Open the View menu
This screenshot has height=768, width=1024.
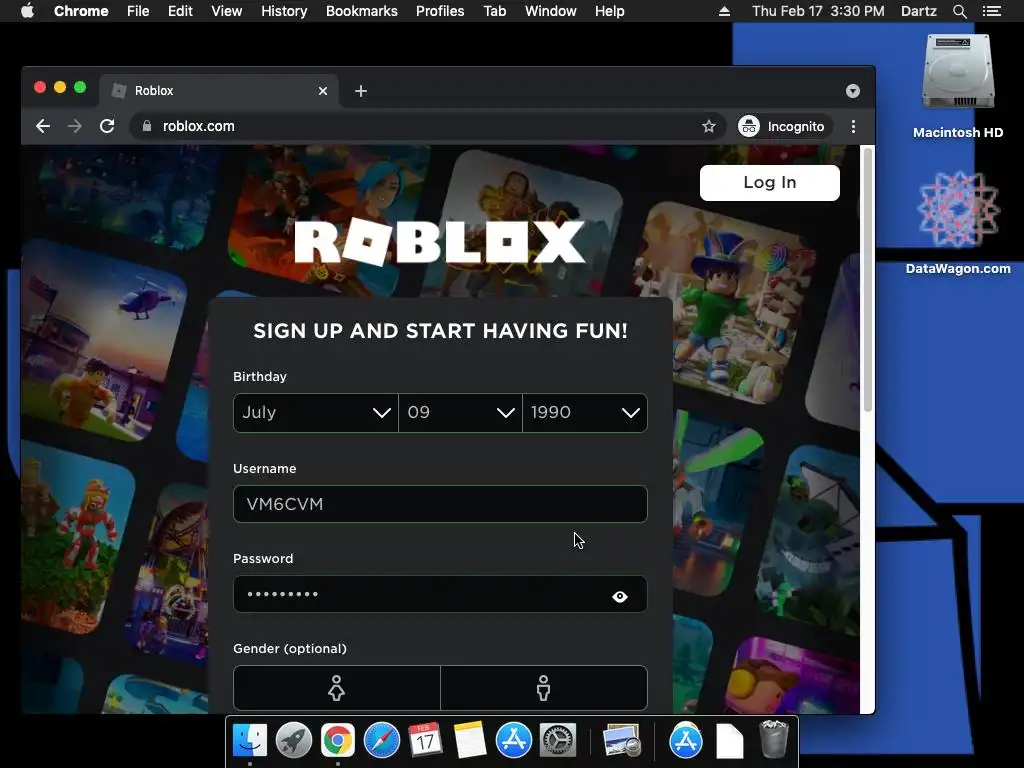pyautogui.click(x=227, y=11)
